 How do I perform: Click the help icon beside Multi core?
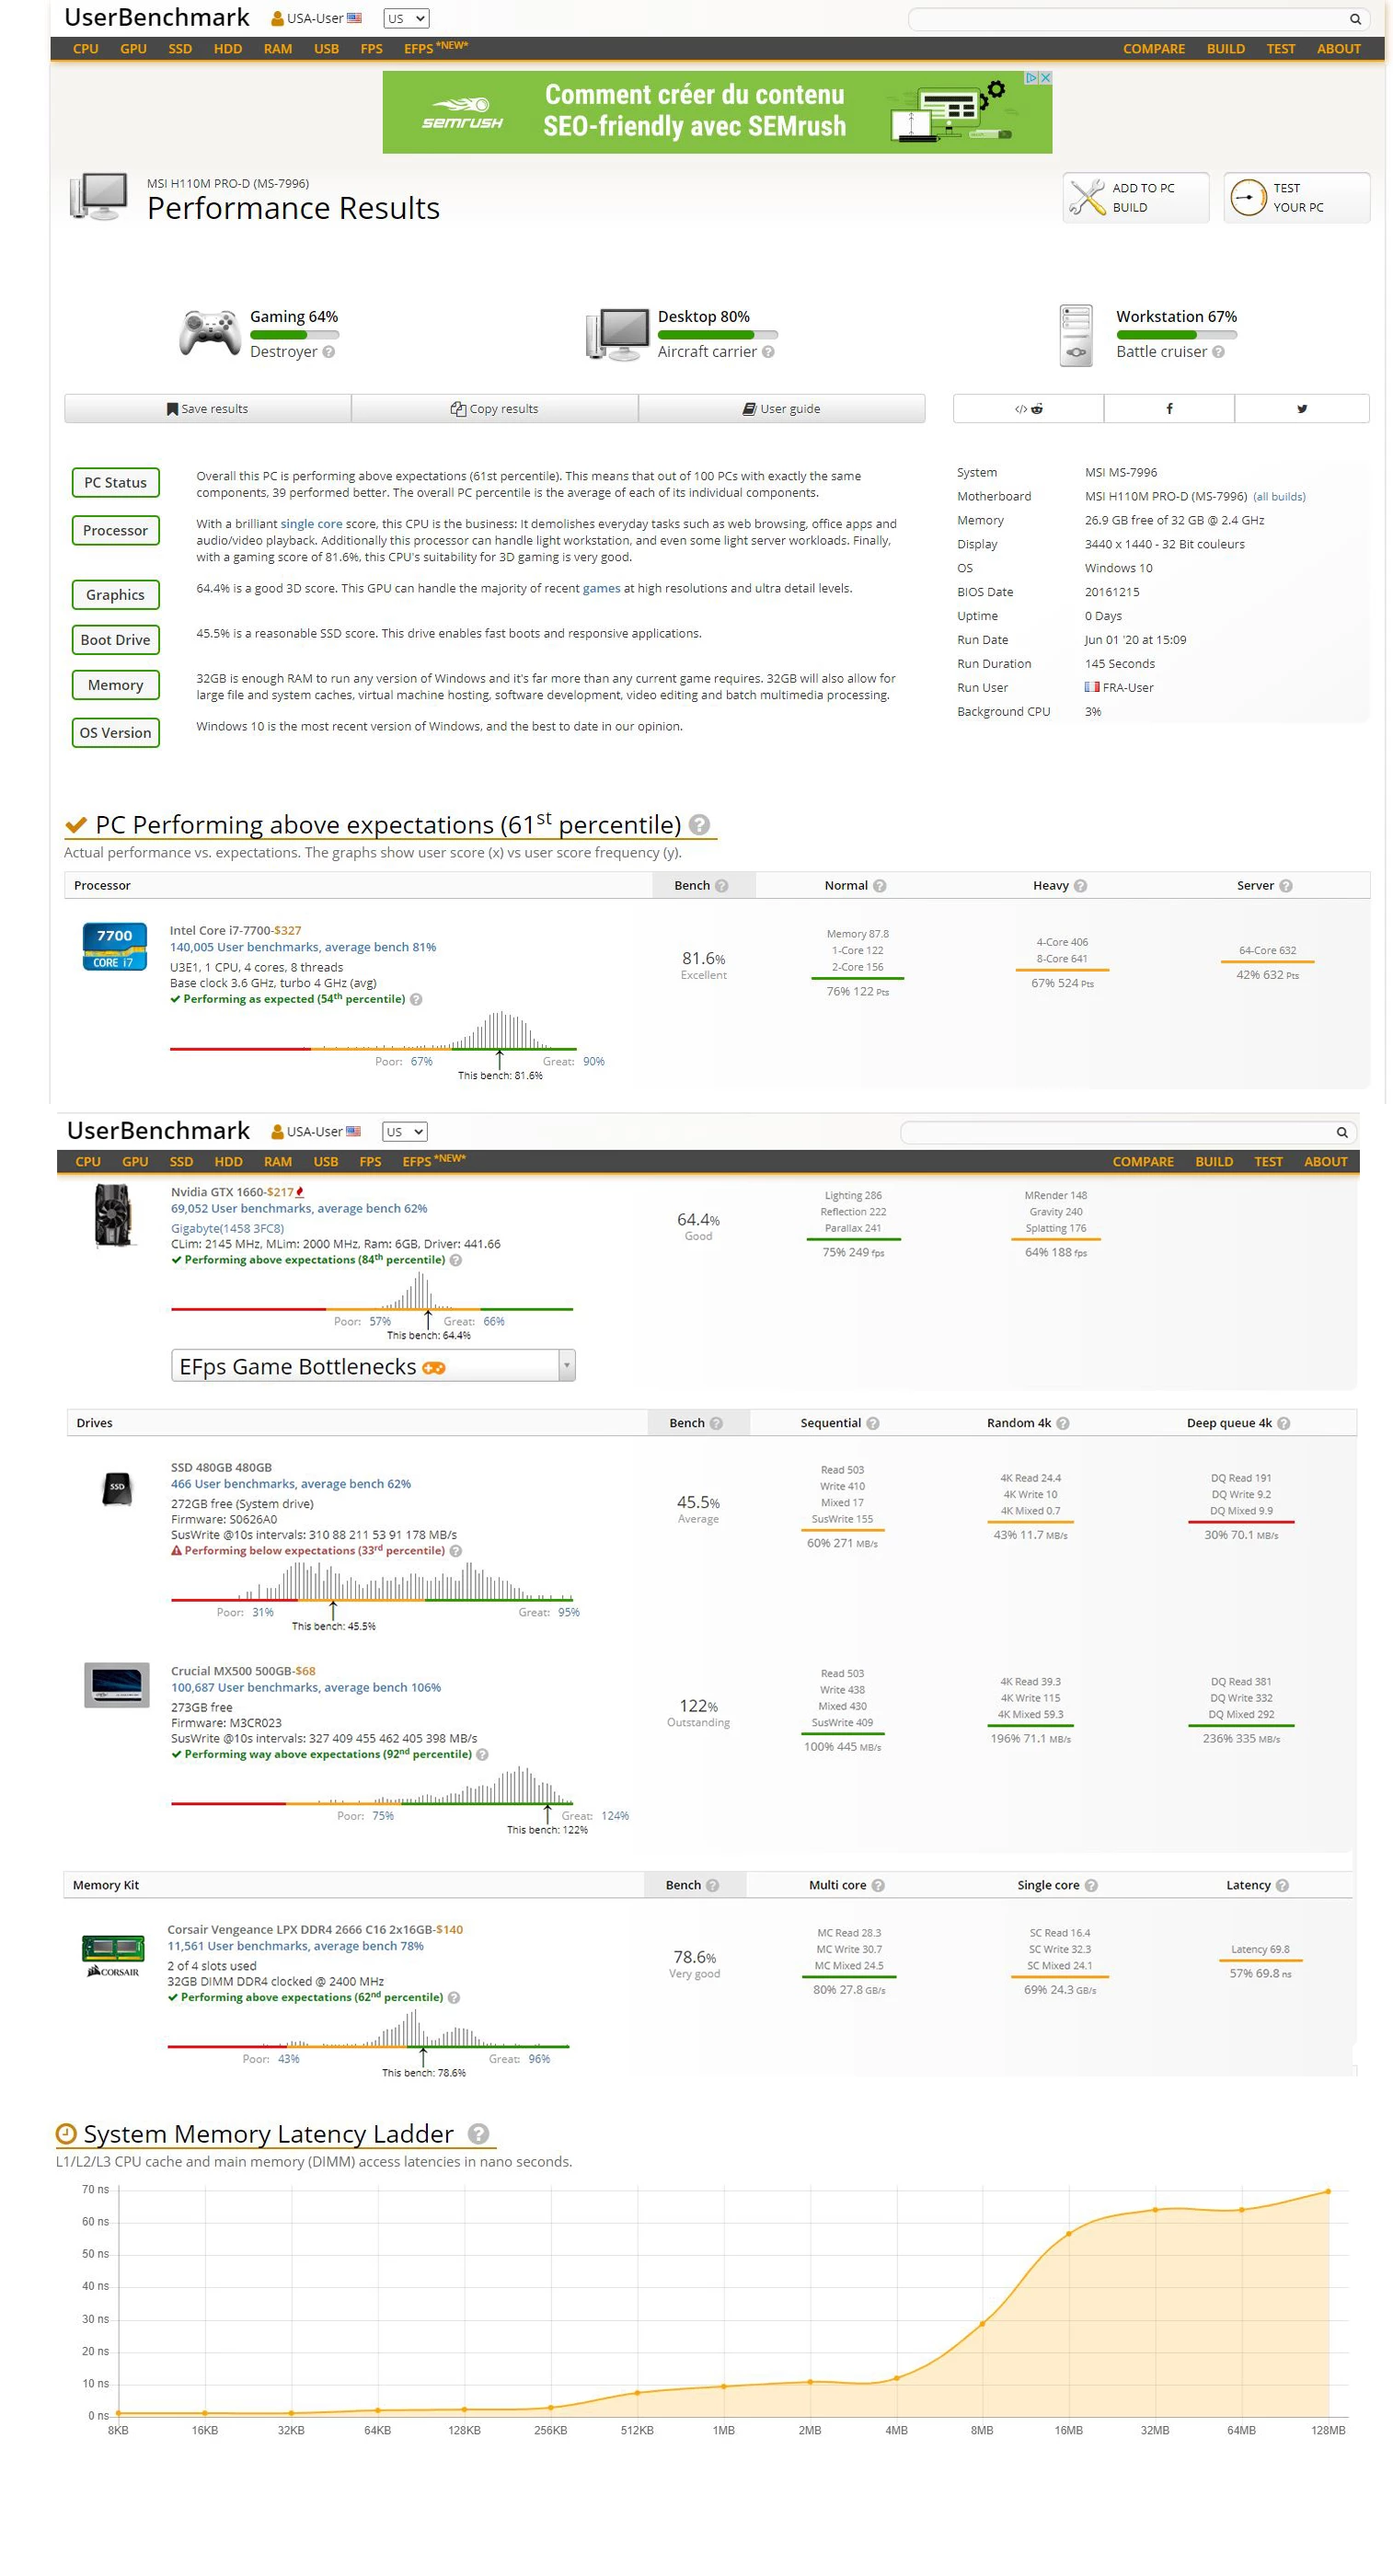[x=878, y=1885]
